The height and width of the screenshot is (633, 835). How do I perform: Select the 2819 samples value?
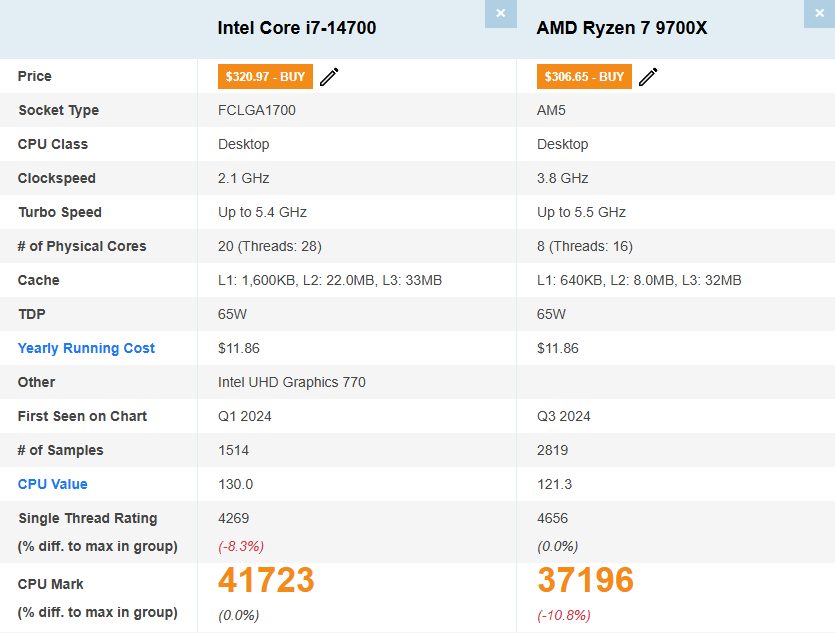point(552,450)
